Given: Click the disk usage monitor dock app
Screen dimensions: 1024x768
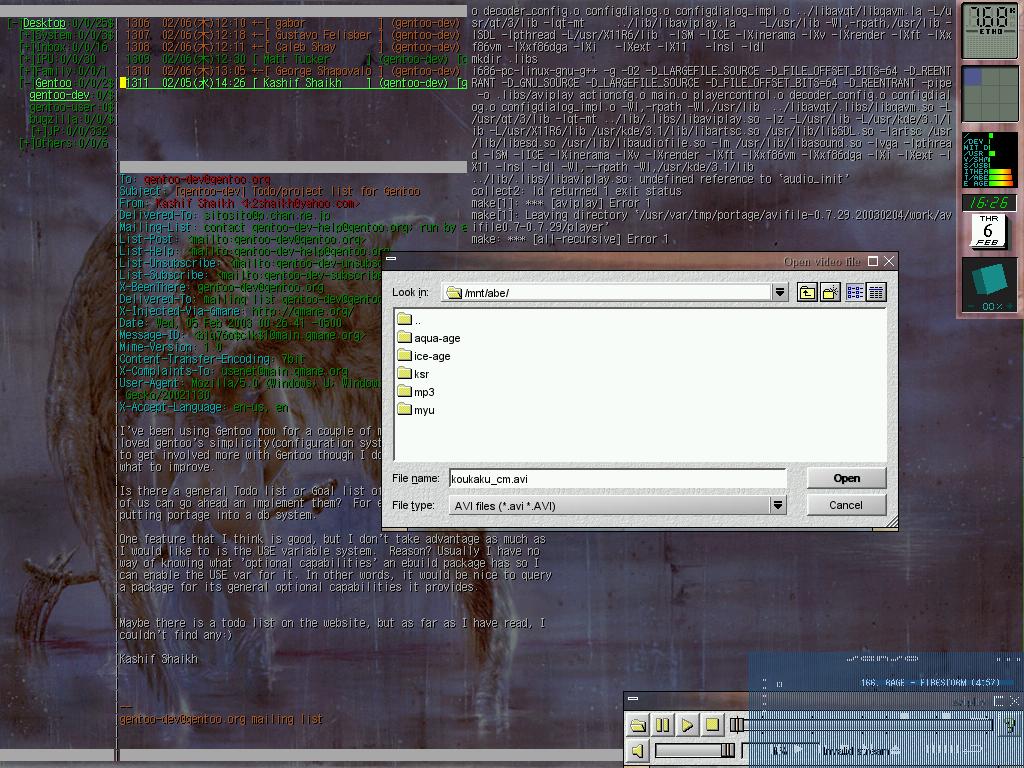Looking at the screenshot, I should (x=989, y=160).
